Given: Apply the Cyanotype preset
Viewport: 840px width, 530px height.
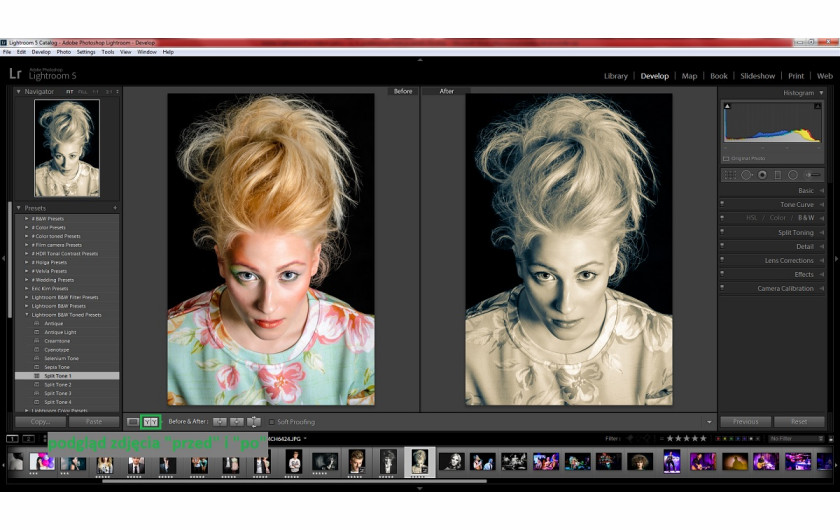Looking at the screenshot, I should [x=57, y=349].
